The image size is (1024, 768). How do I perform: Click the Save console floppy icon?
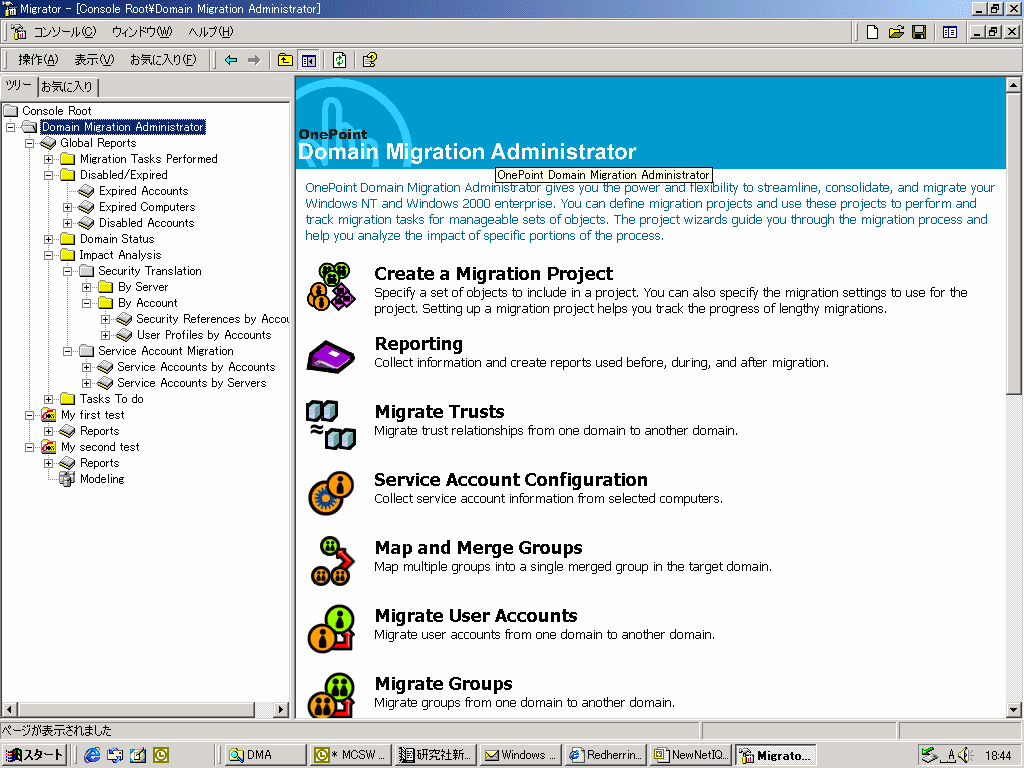pos(919,32)
